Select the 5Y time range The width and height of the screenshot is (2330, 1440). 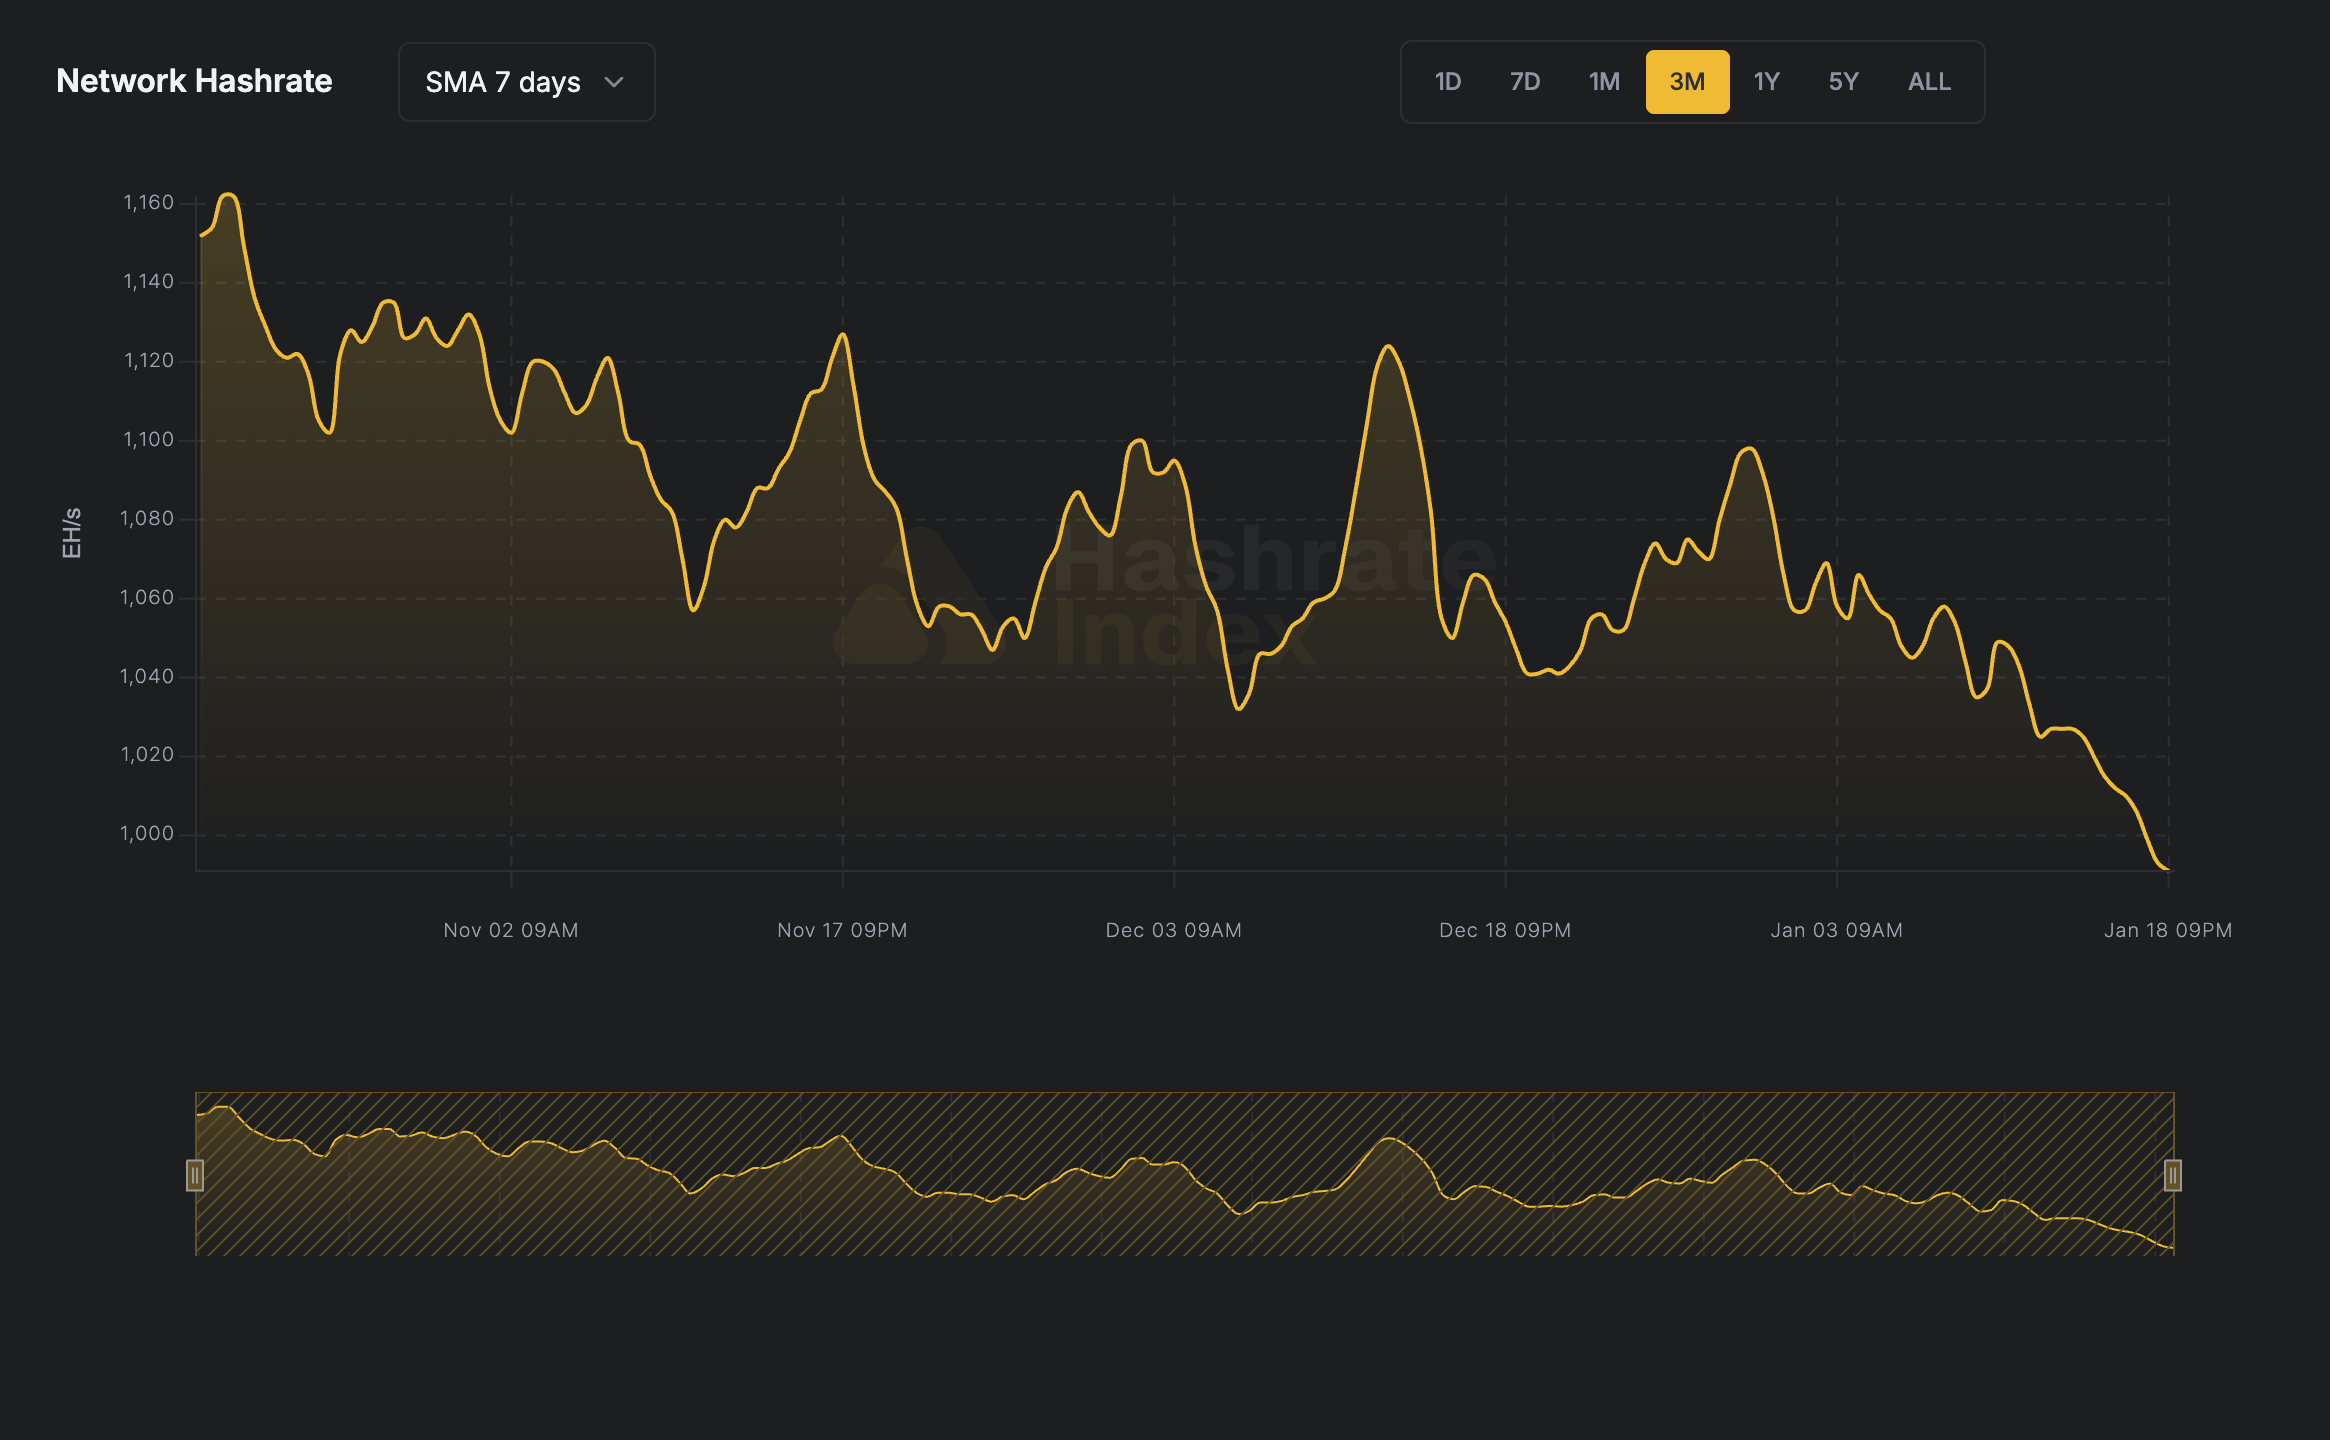pyautogui.click(x=1843, y=82)
